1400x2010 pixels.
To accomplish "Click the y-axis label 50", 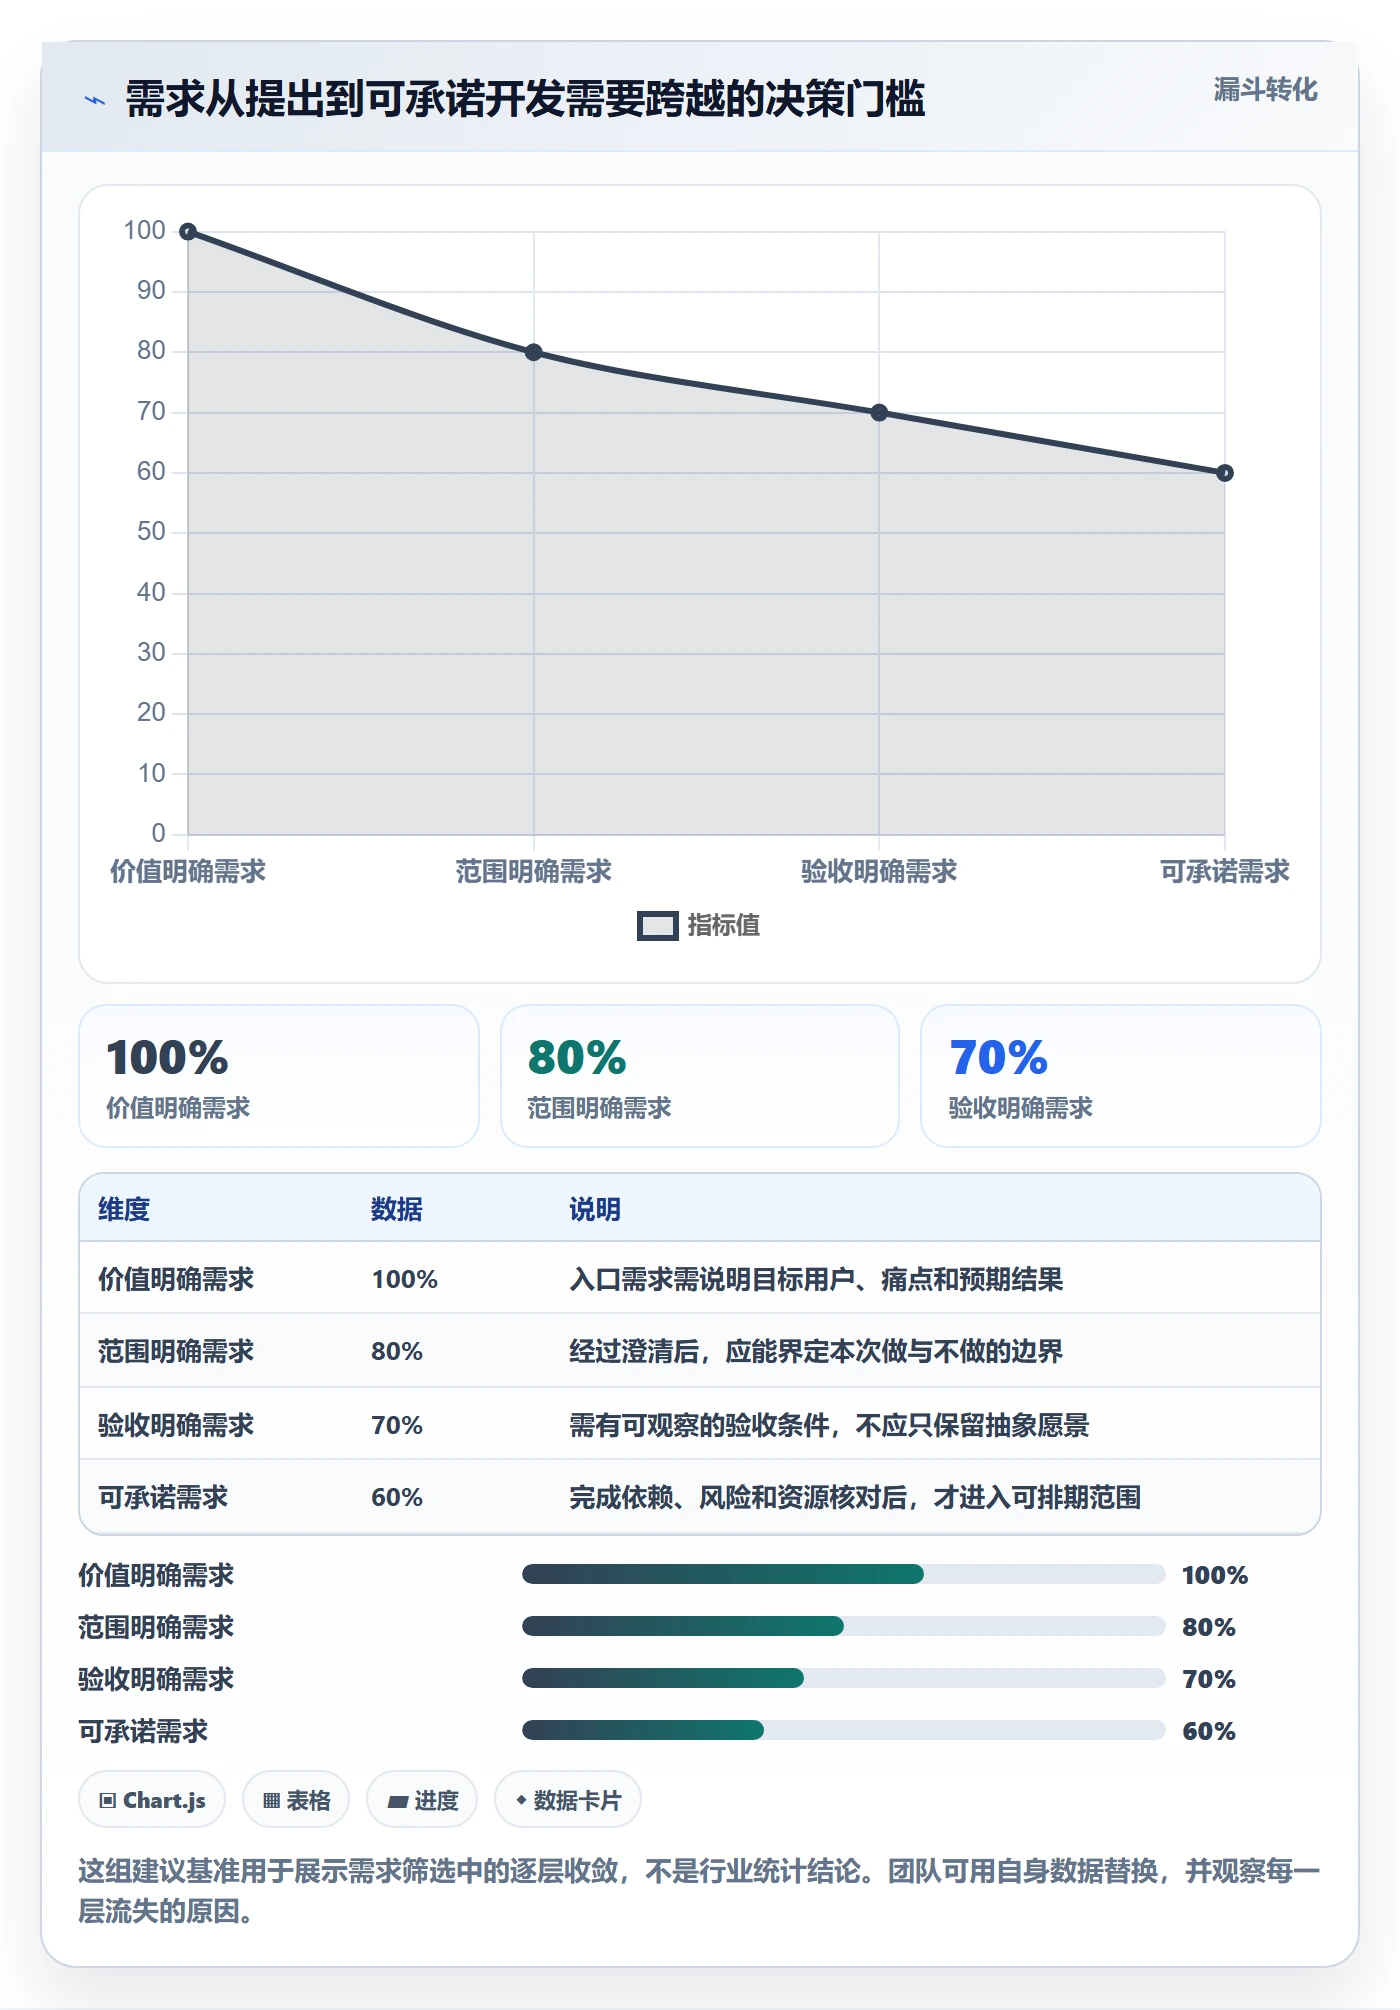I will click(151, 532).
